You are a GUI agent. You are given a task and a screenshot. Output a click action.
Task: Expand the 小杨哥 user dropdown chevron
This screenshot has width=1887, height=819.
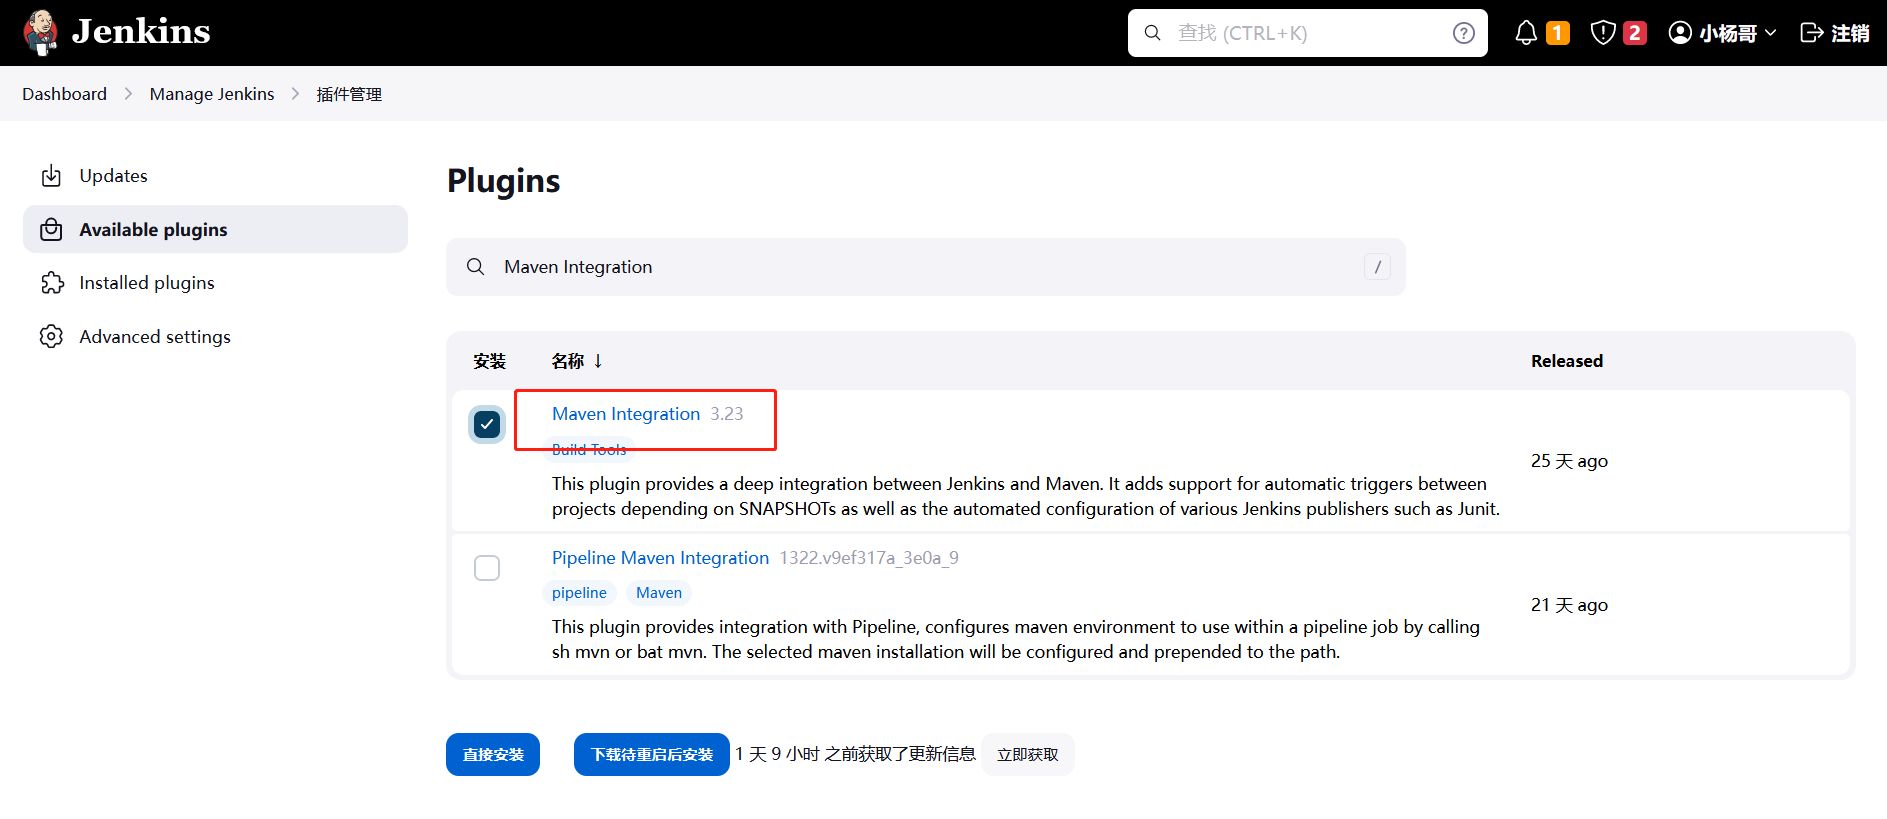[x=1770, y=33]
